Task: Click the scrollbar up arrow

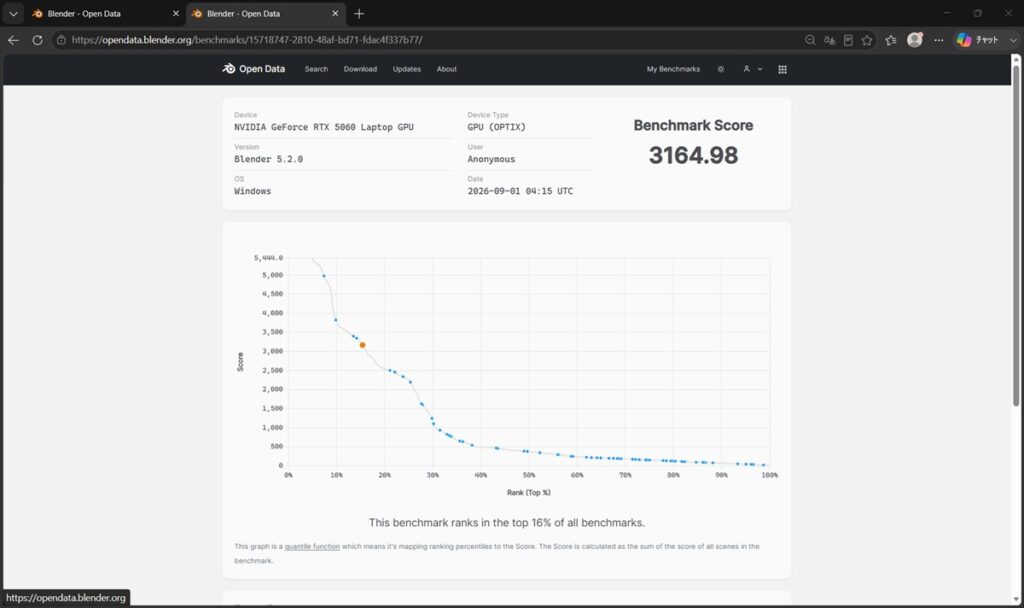Action: (1016, 59)
